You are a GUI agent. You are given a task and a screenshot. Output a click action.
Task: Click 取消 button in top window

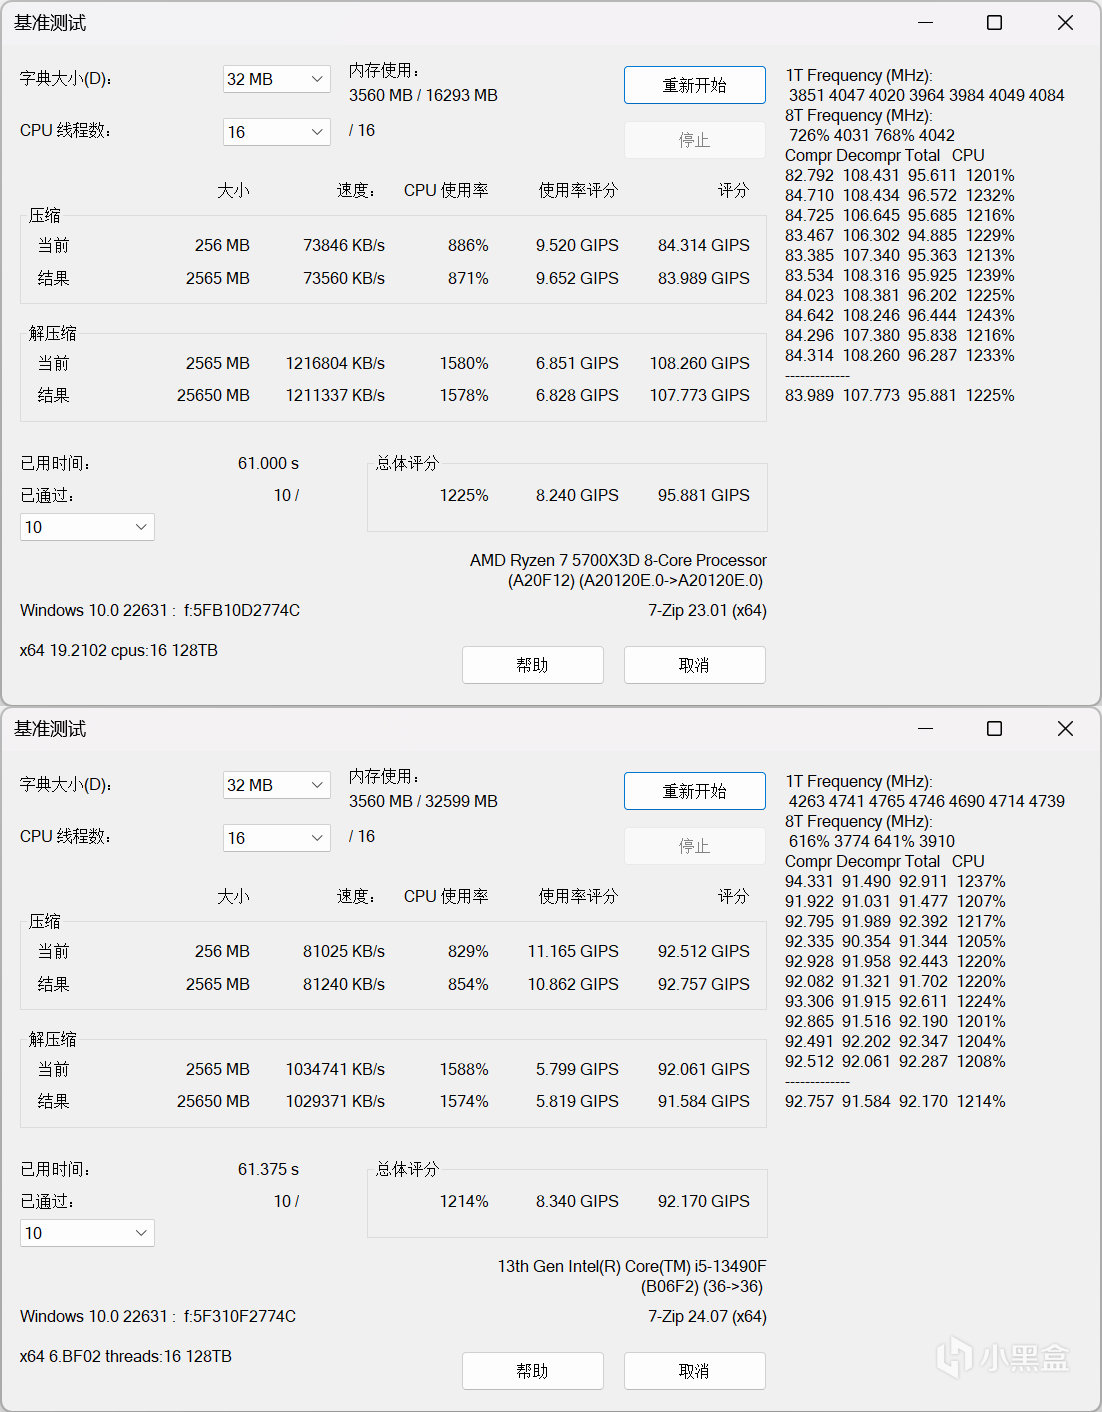point(695,665)
